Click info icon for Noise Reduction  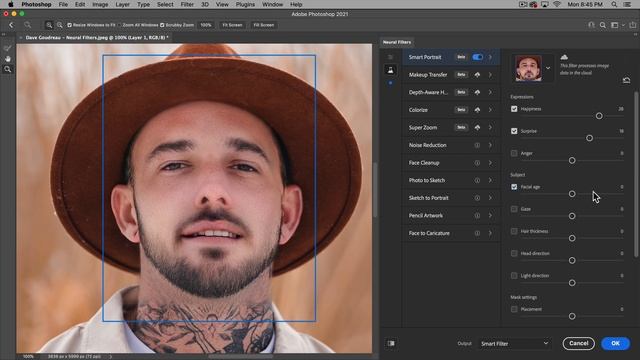pyautogui.click(x=477, y=145)
